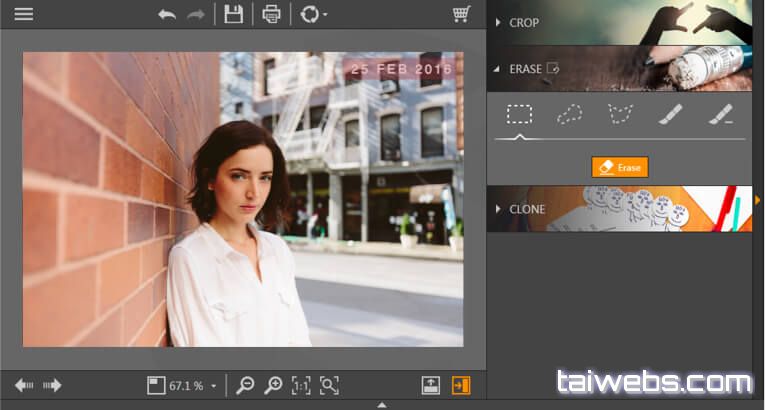Expand the CLONE section

(x=526, y=209)
